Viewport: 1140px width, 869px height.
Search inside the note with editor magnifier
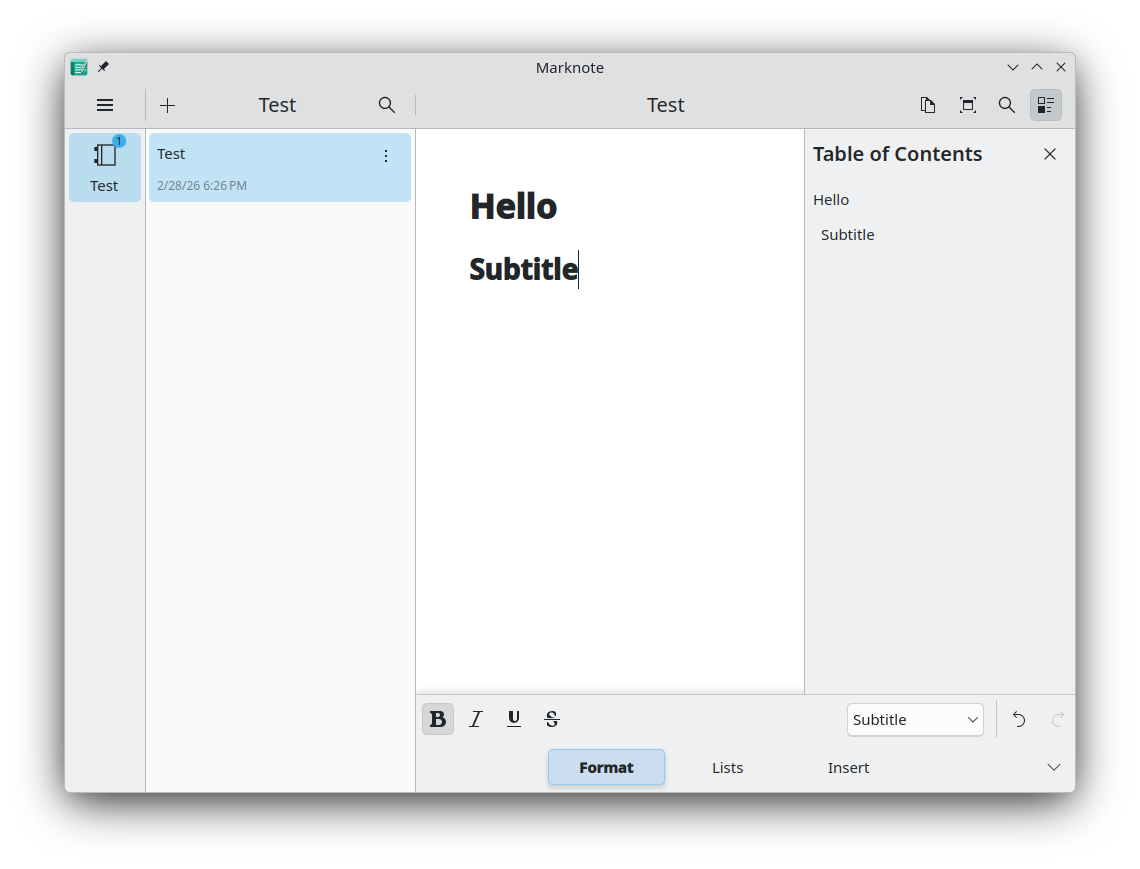tap(1007, 105)
